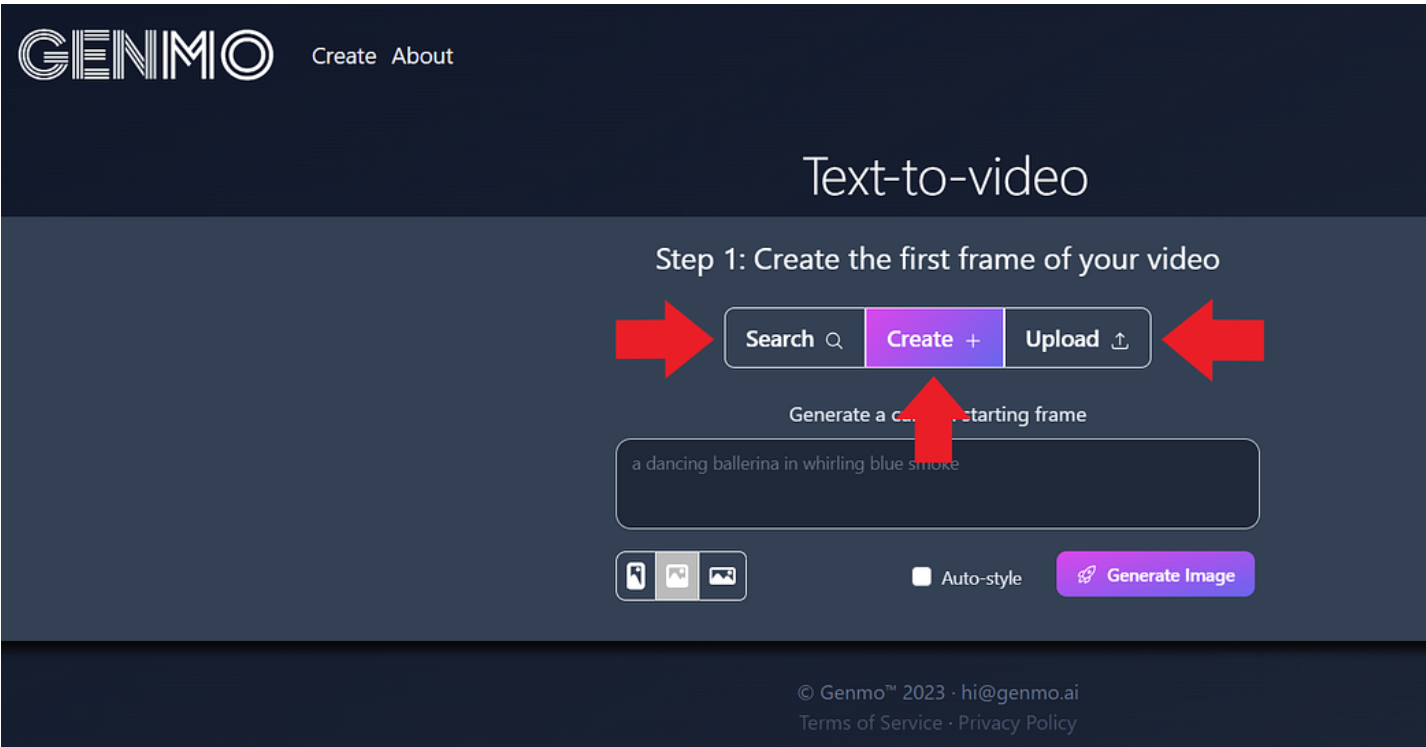Click the Text-to-video heading
Screen dimensions: 1426x747
coord(945,176)
